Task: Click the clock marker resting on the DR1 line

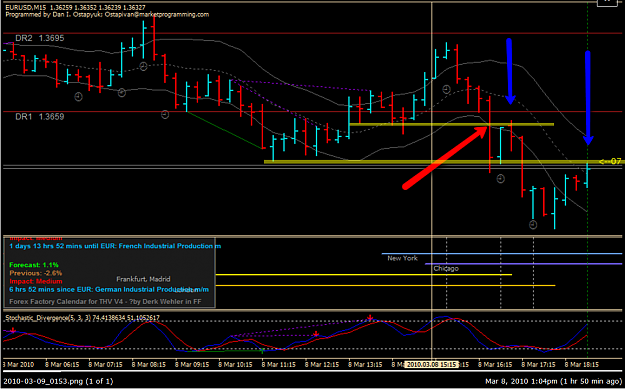Action: point(165,115)
